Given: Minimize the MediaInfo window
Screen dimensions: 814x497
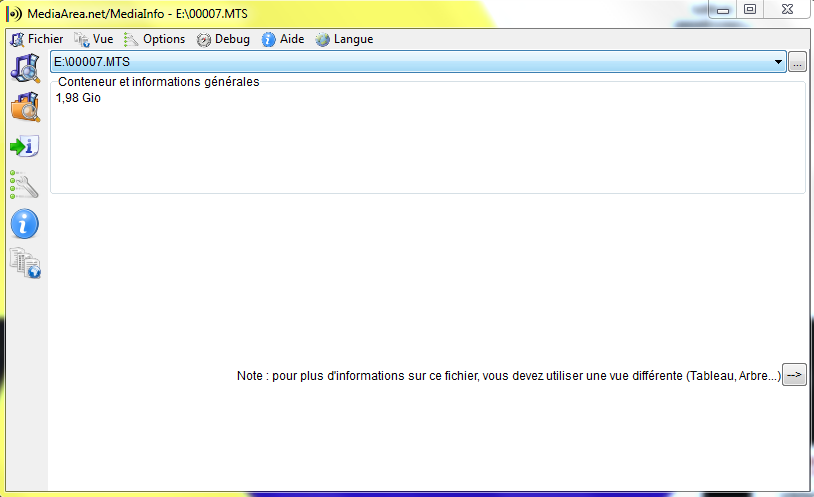Looking at the screenshot, I should click(723, 10).
